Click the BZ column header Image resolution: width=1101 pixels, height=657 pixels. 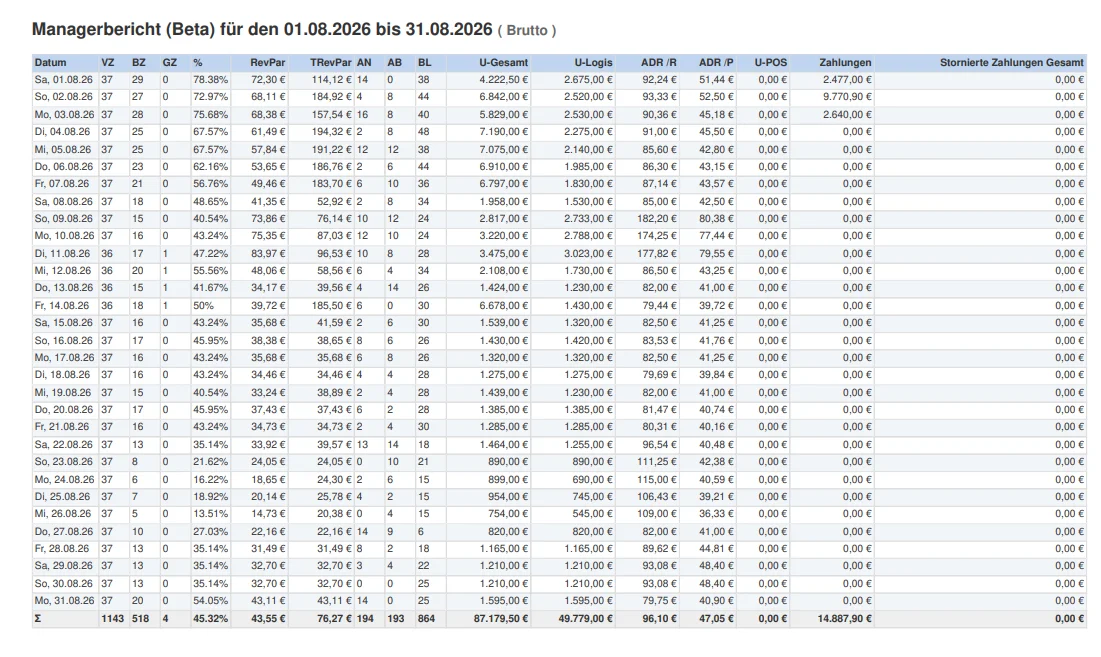point(138,62)
